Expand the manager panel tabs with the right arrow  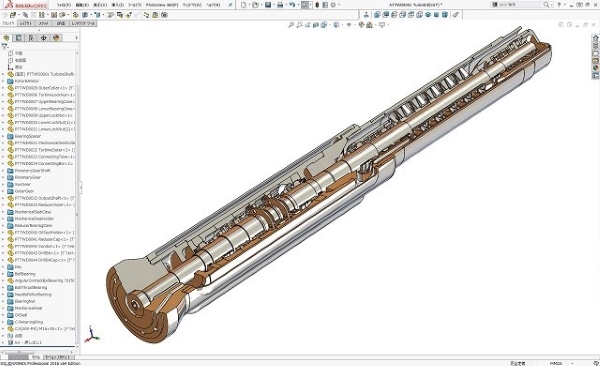[76, 38]
